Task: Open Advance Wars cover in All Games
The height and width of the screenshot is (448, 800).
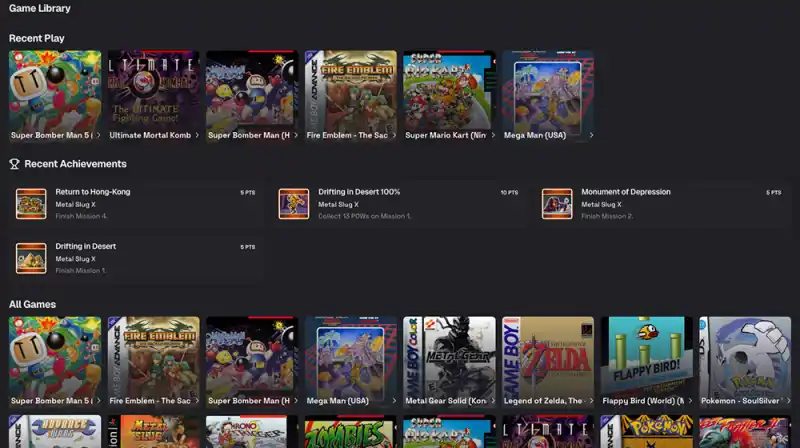Action: [x=55, y=432]
